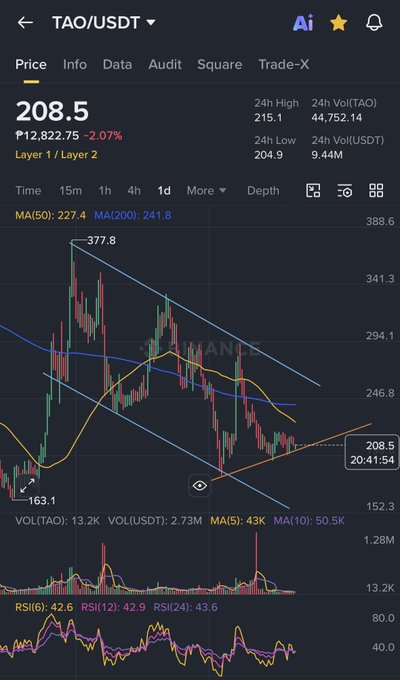Select the 1d chart interval

click(164, 191)
